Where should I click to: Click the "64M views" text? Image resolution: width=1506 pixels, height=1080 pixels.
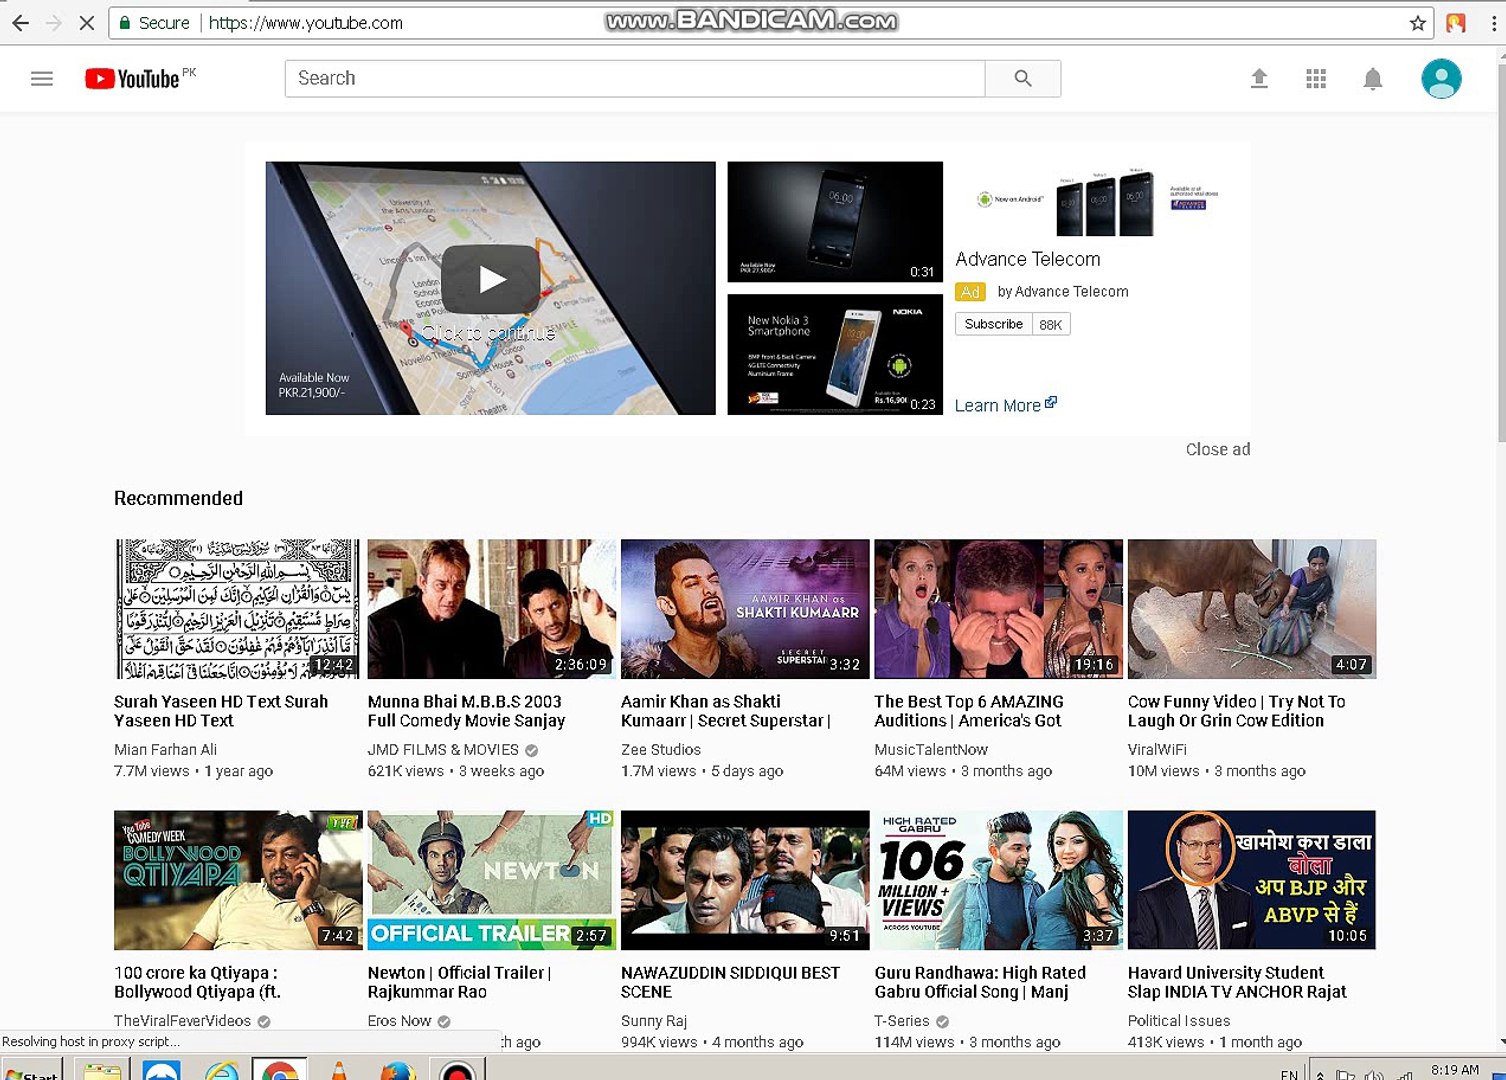click(910, 771)
